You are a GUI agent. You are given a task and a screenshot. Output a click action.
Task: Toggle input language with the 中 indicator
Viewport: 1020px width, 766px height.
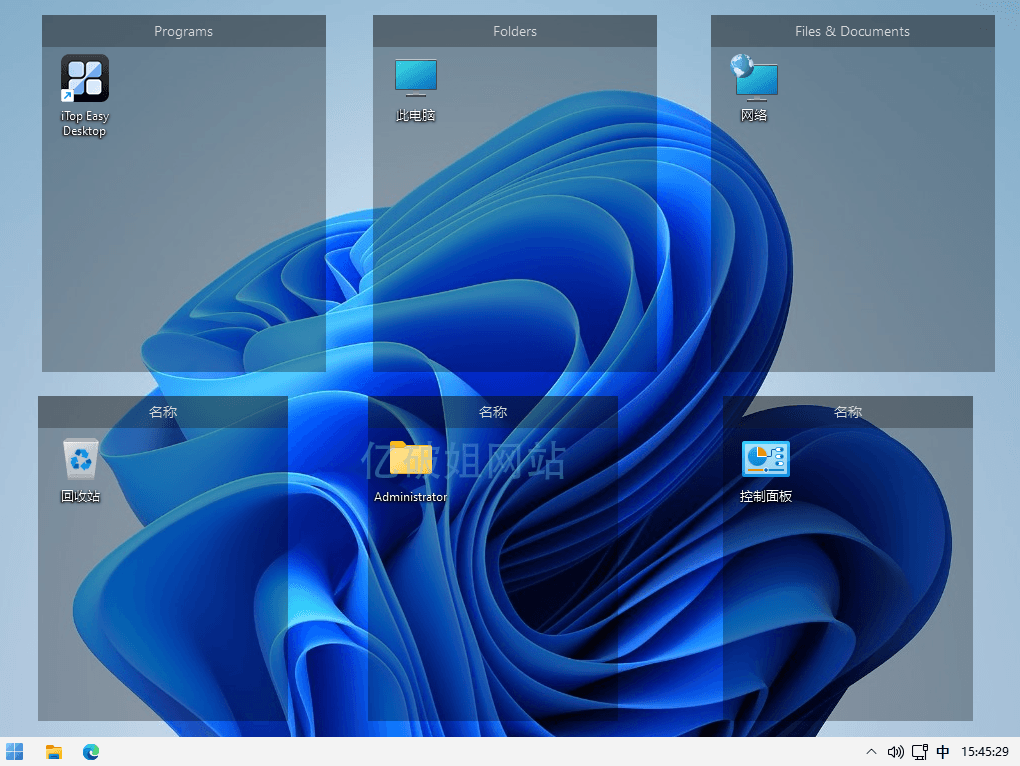[x=943, y=751]
